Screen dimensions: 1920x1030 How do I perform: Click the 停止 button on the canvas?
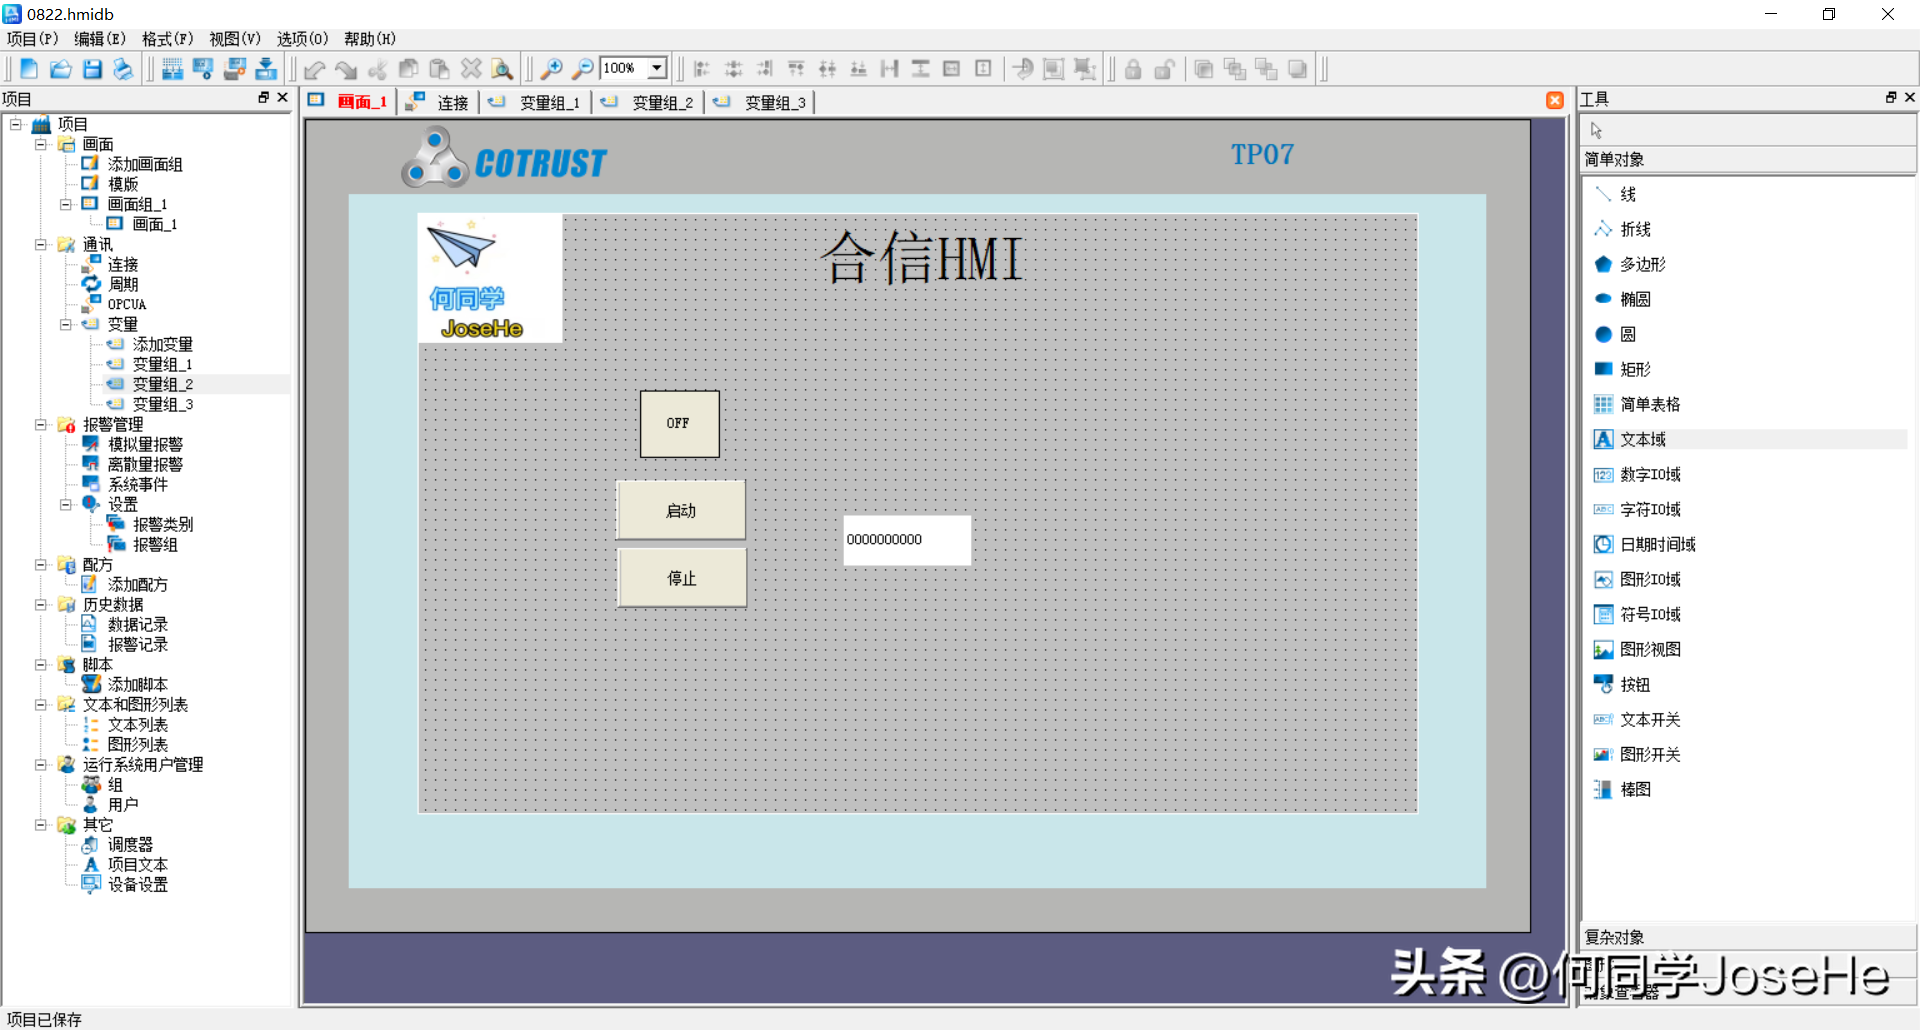tap(681, 578)
